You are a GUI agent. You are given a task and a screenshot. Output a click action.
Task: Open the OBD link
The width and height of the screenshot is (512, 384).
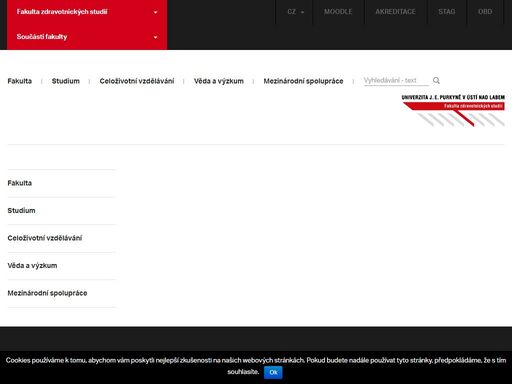click(x=485, y=12)
